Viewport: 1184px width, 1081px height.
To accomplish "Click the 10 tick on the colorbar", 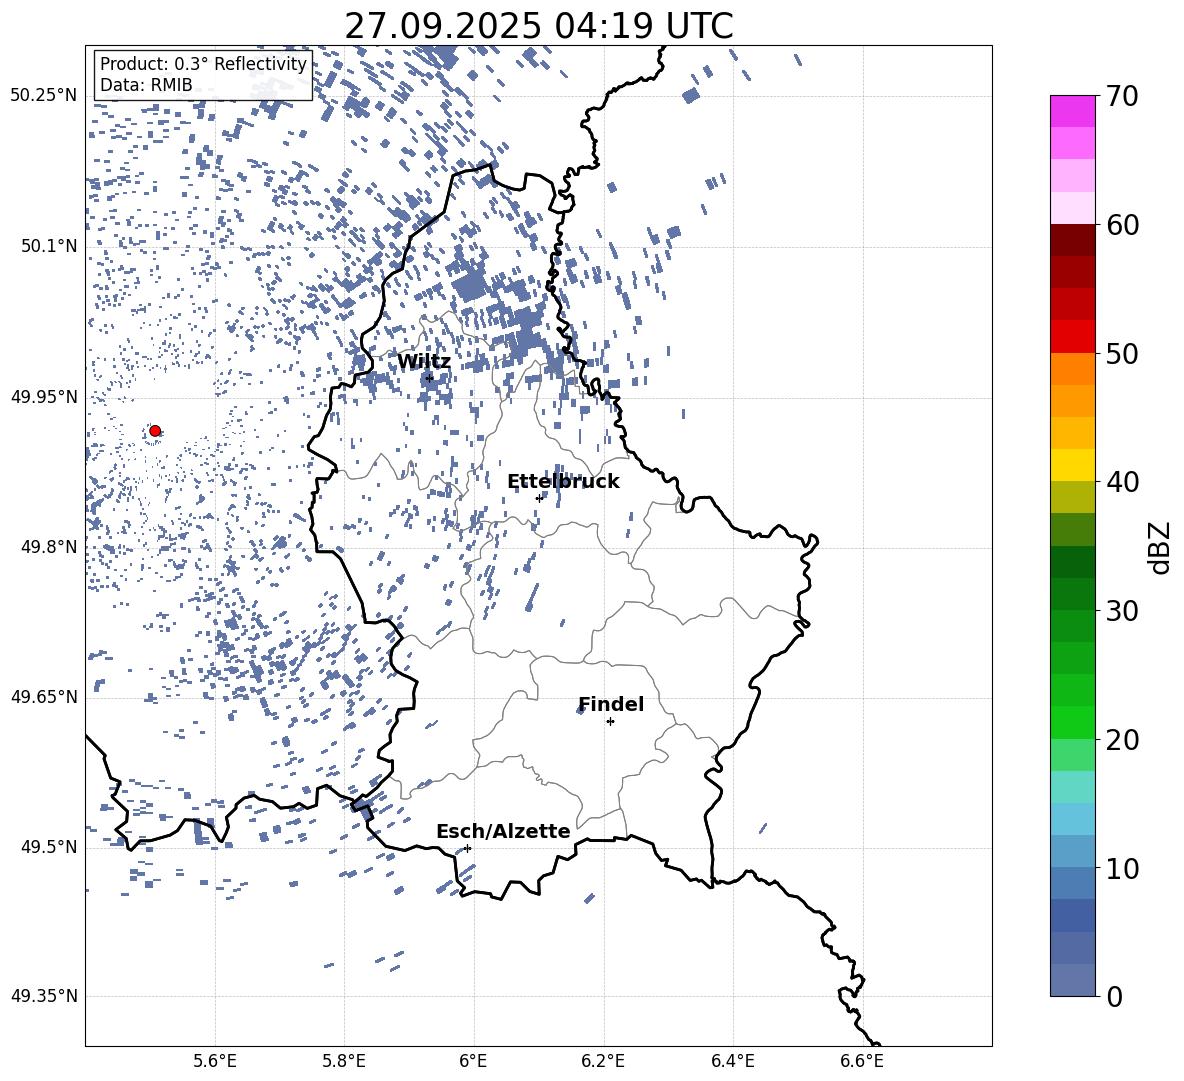I will (x=1121, y=868).
